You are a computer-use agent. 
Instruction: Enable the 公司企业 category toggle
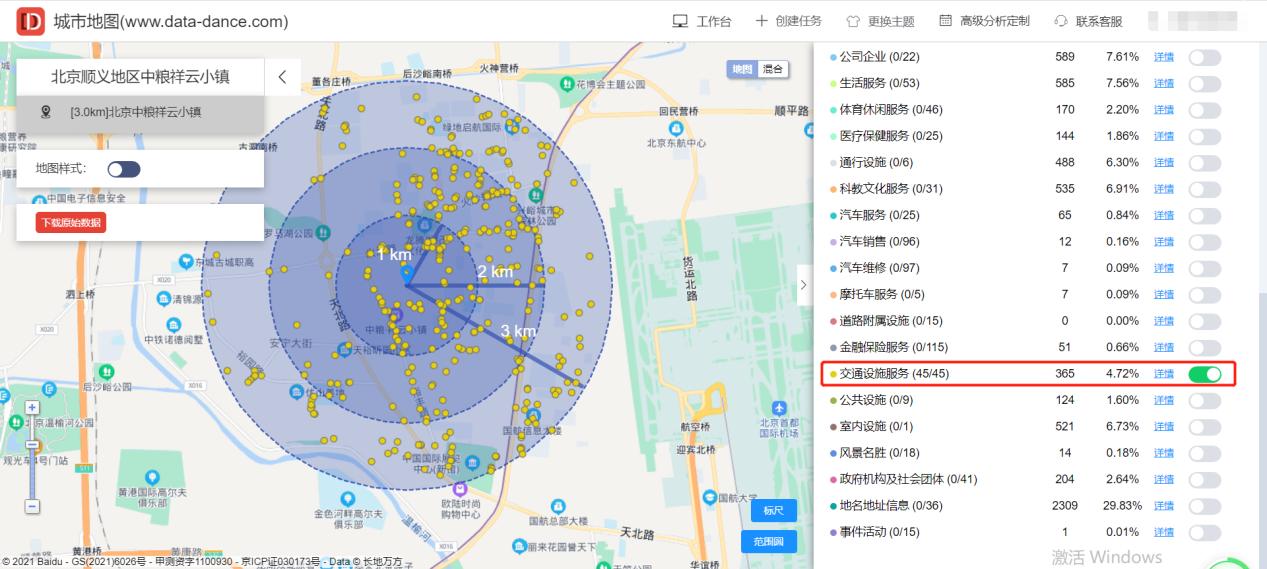(1204, 57)
